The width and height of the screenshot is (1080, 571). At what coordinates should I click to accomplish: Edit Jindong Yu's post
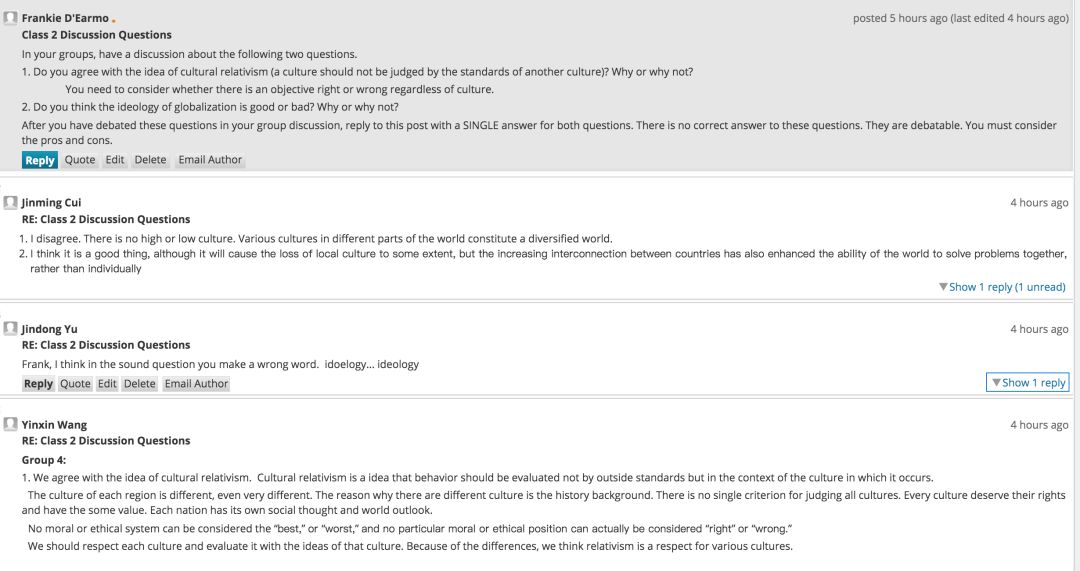(x=107, y=384)
